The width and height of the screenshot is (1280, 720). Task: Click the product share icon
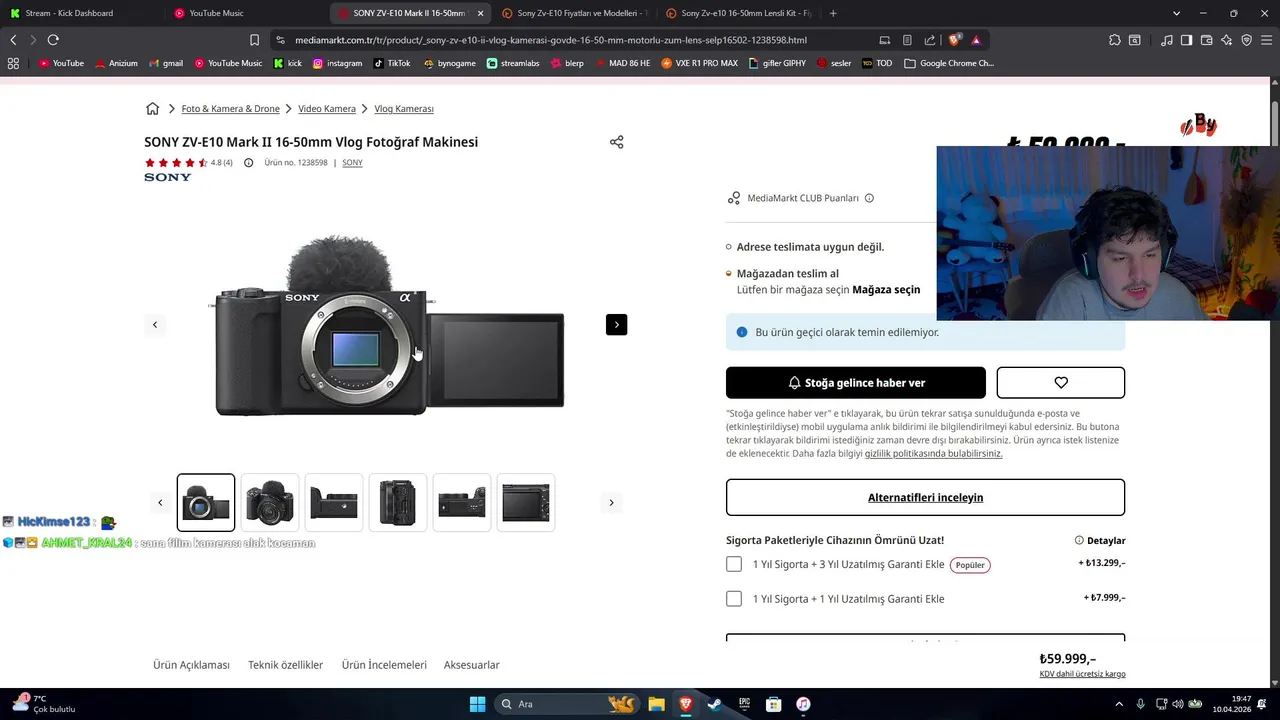tap(616, 142)
